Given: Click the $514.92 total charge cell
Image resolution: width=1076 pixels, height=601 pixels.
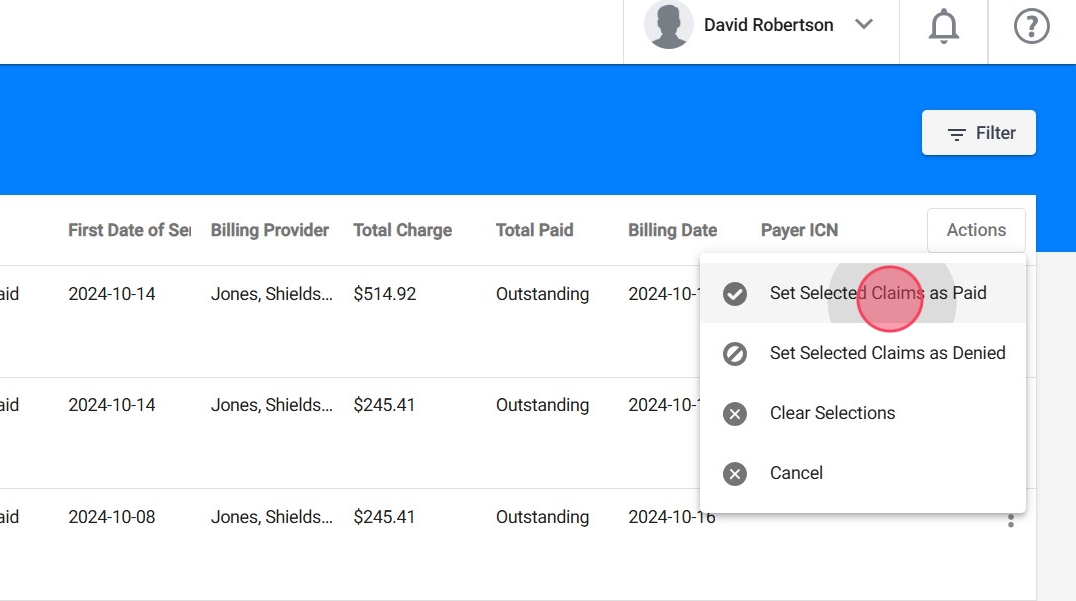Looking at the screenshot, I should 384,294.
